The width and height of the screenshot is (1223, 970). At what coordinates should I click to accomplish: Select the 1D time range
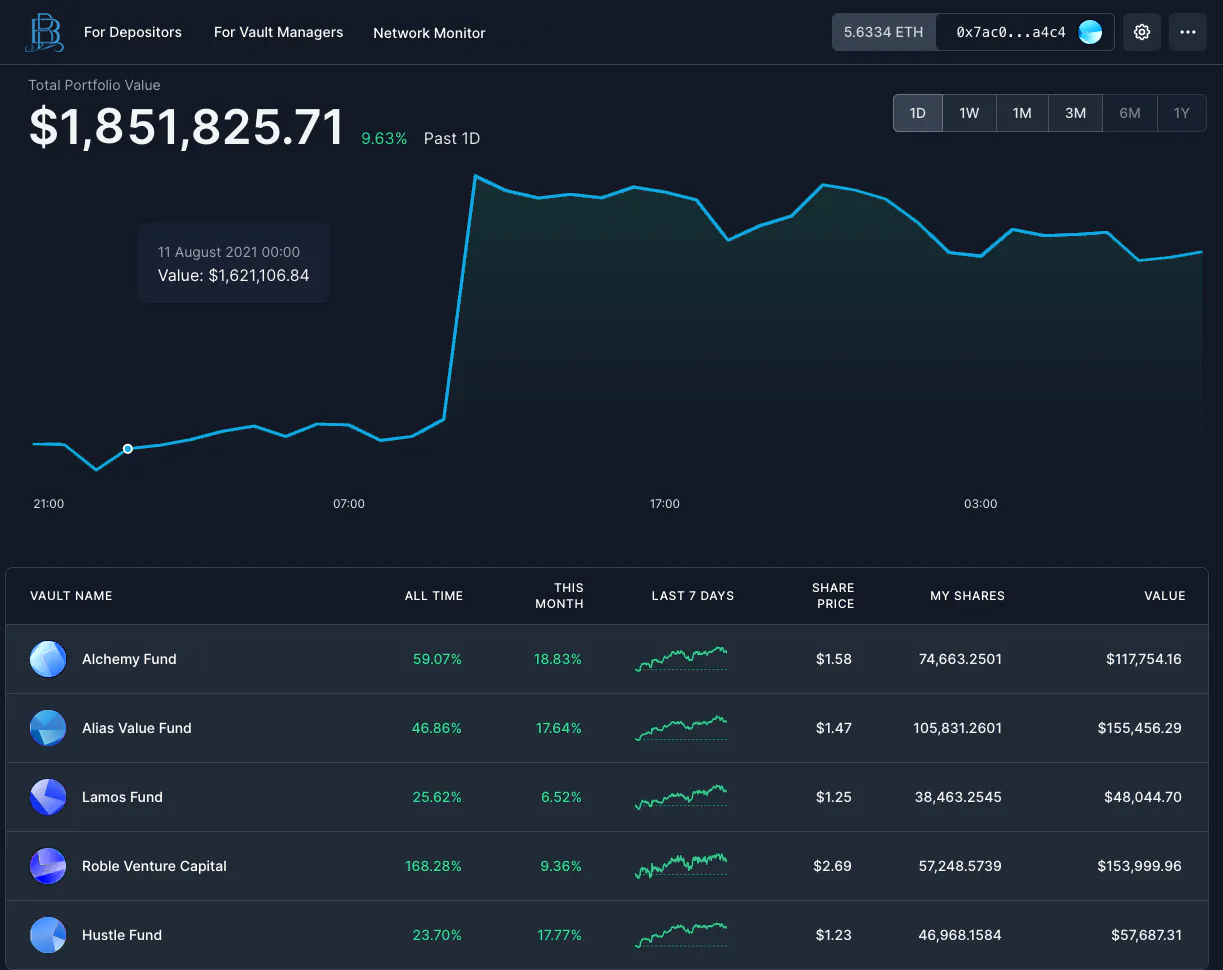click(x=918, y=113)
